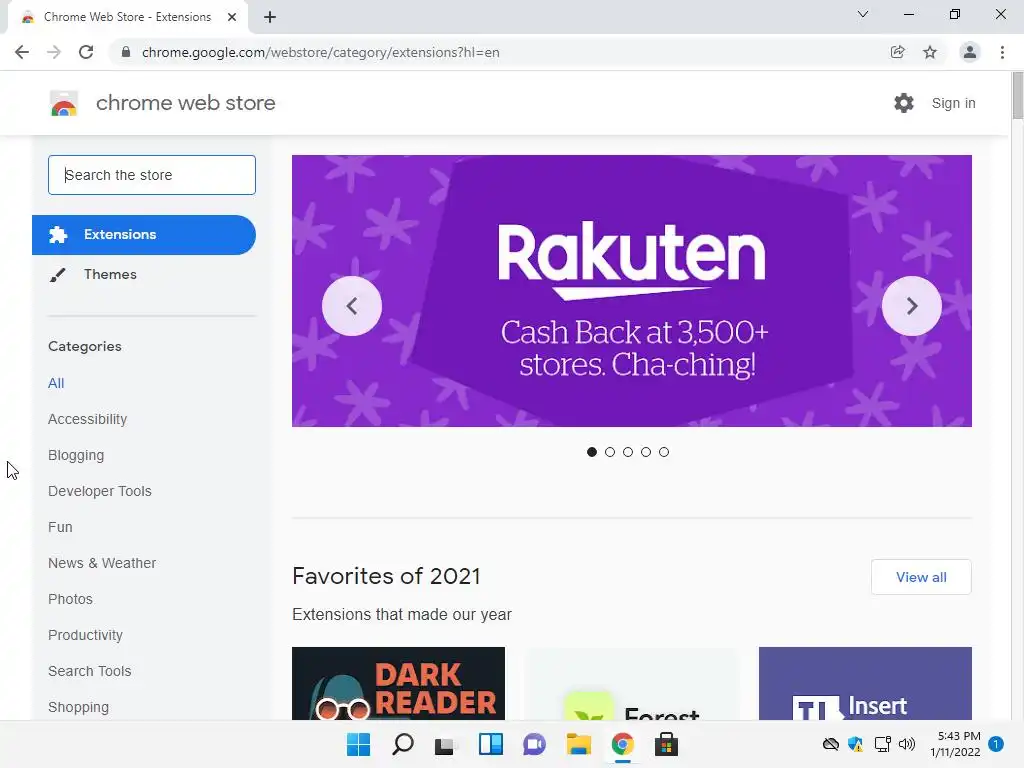This screenshot has height=768, width=1024.
Task: View site information via the lock icon
Action: 126,52
